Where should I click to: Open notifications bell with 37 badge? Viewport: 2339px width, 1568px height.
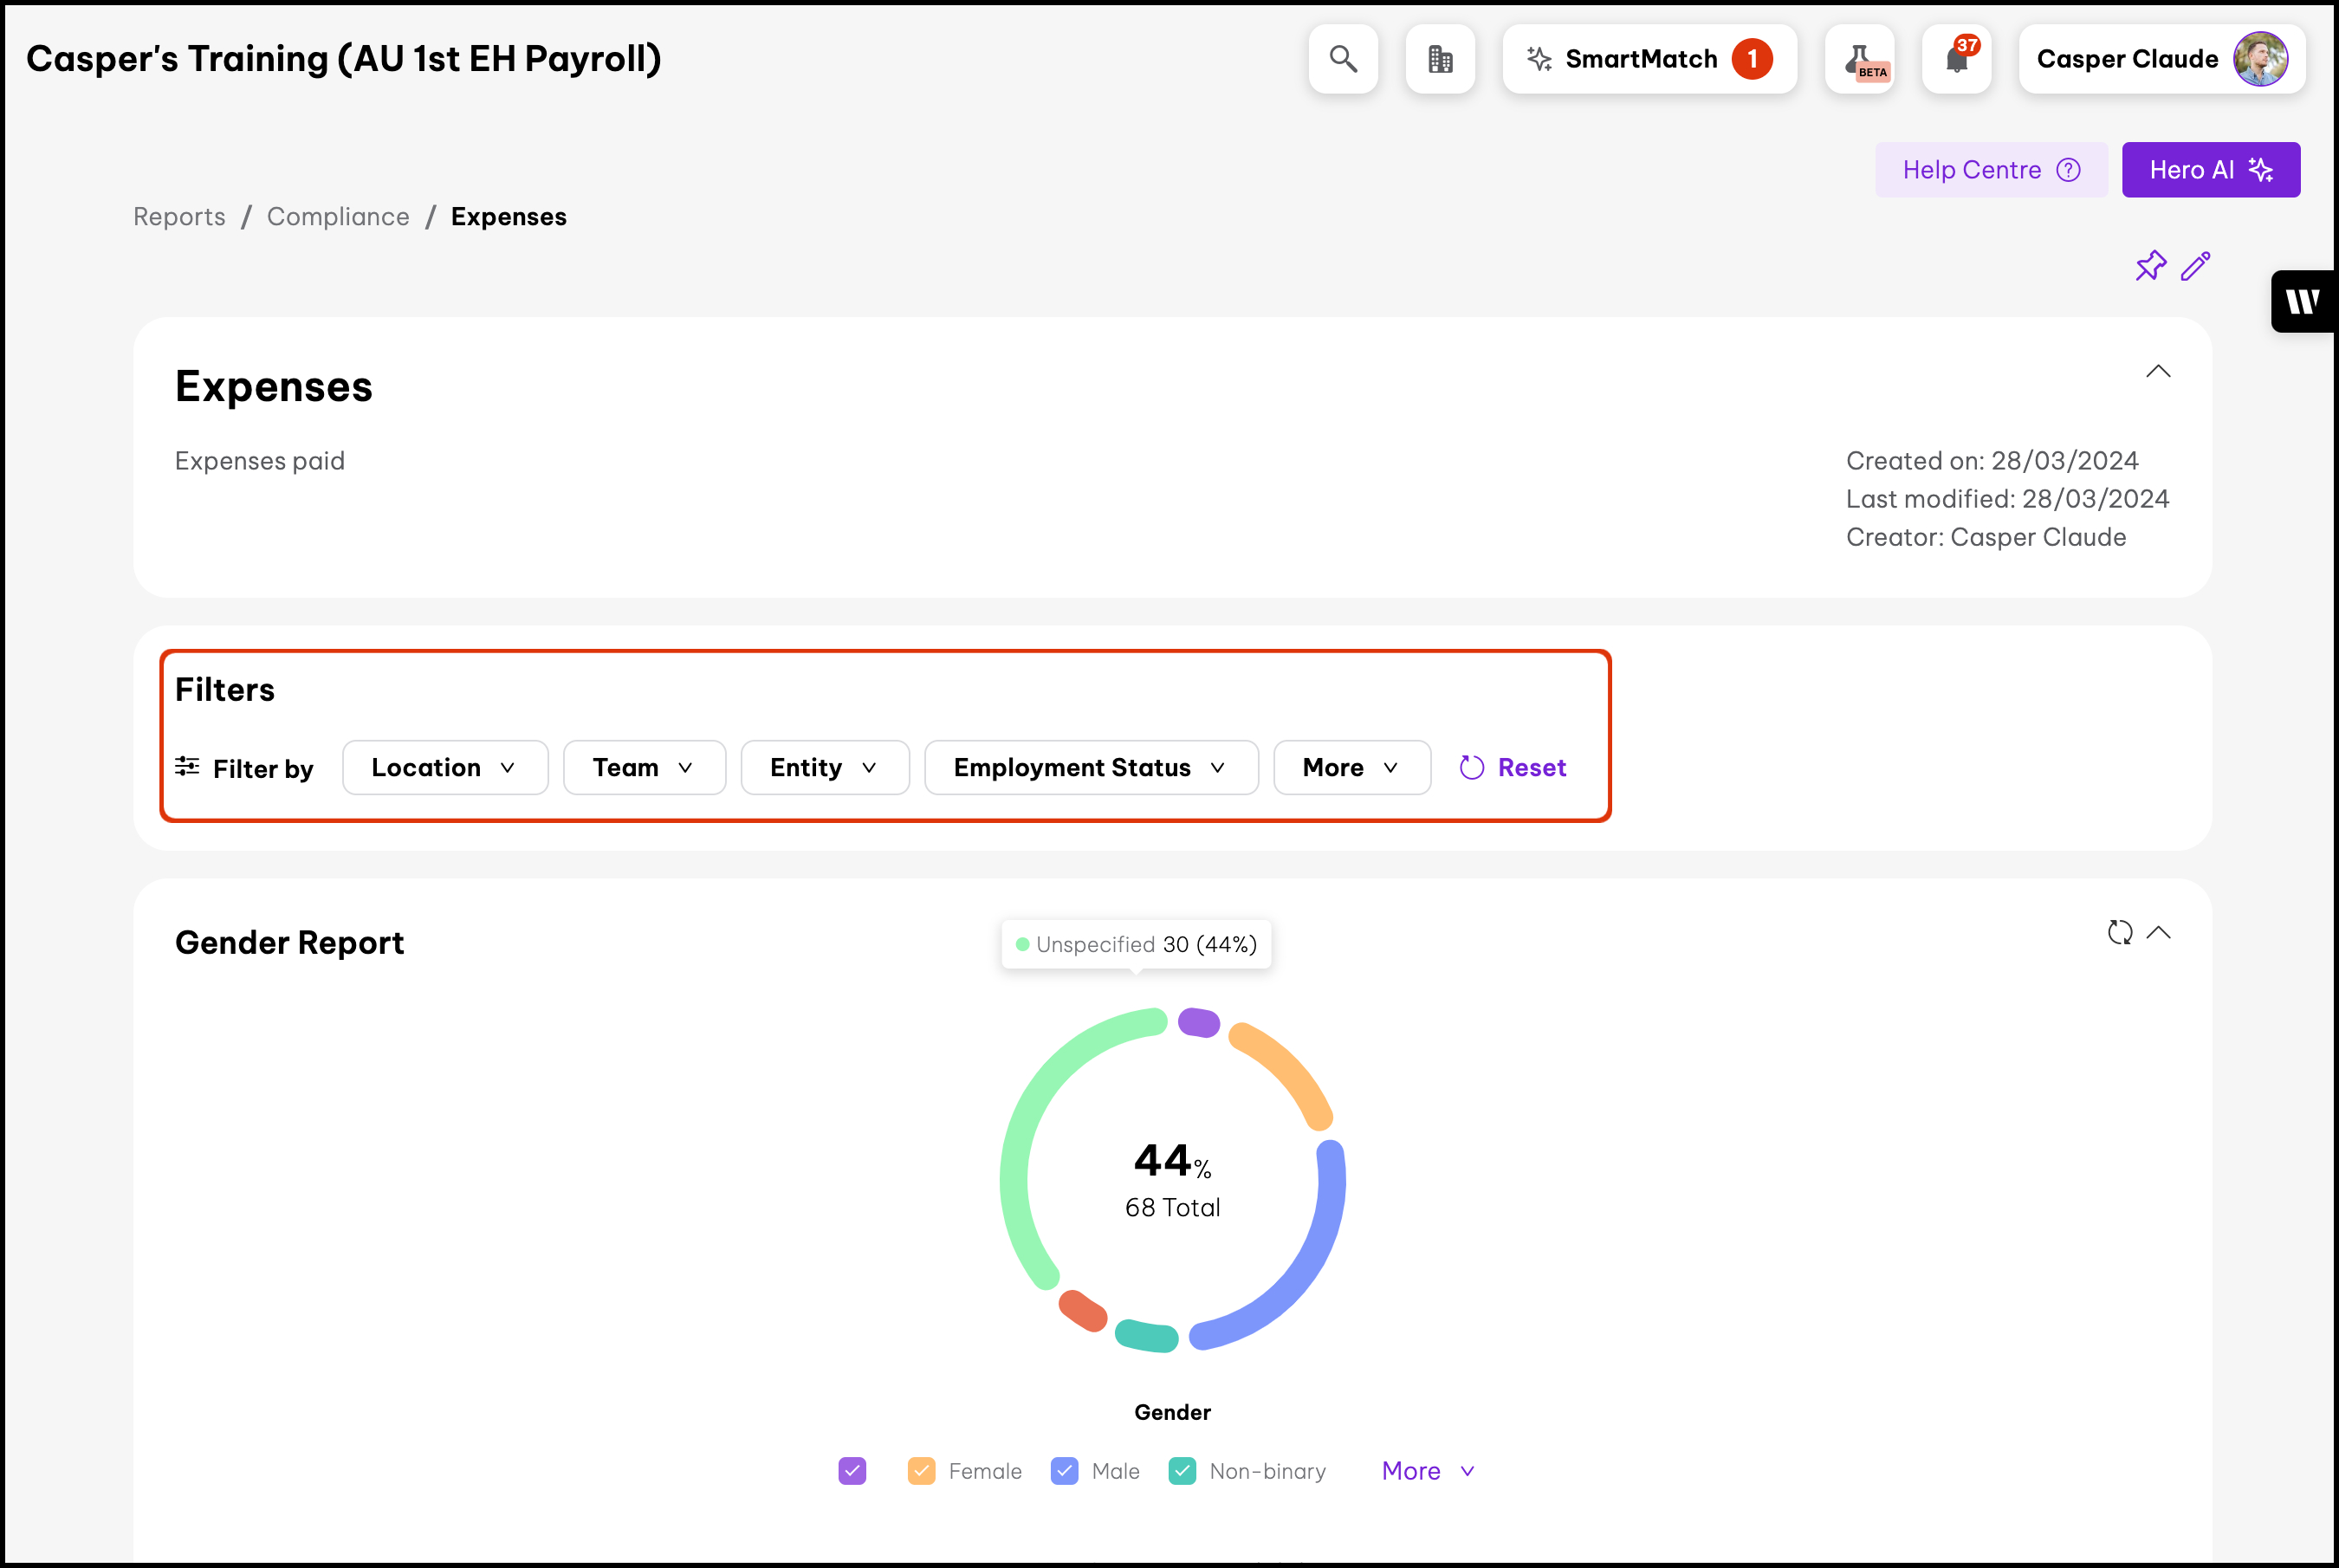coord(1956,59)
